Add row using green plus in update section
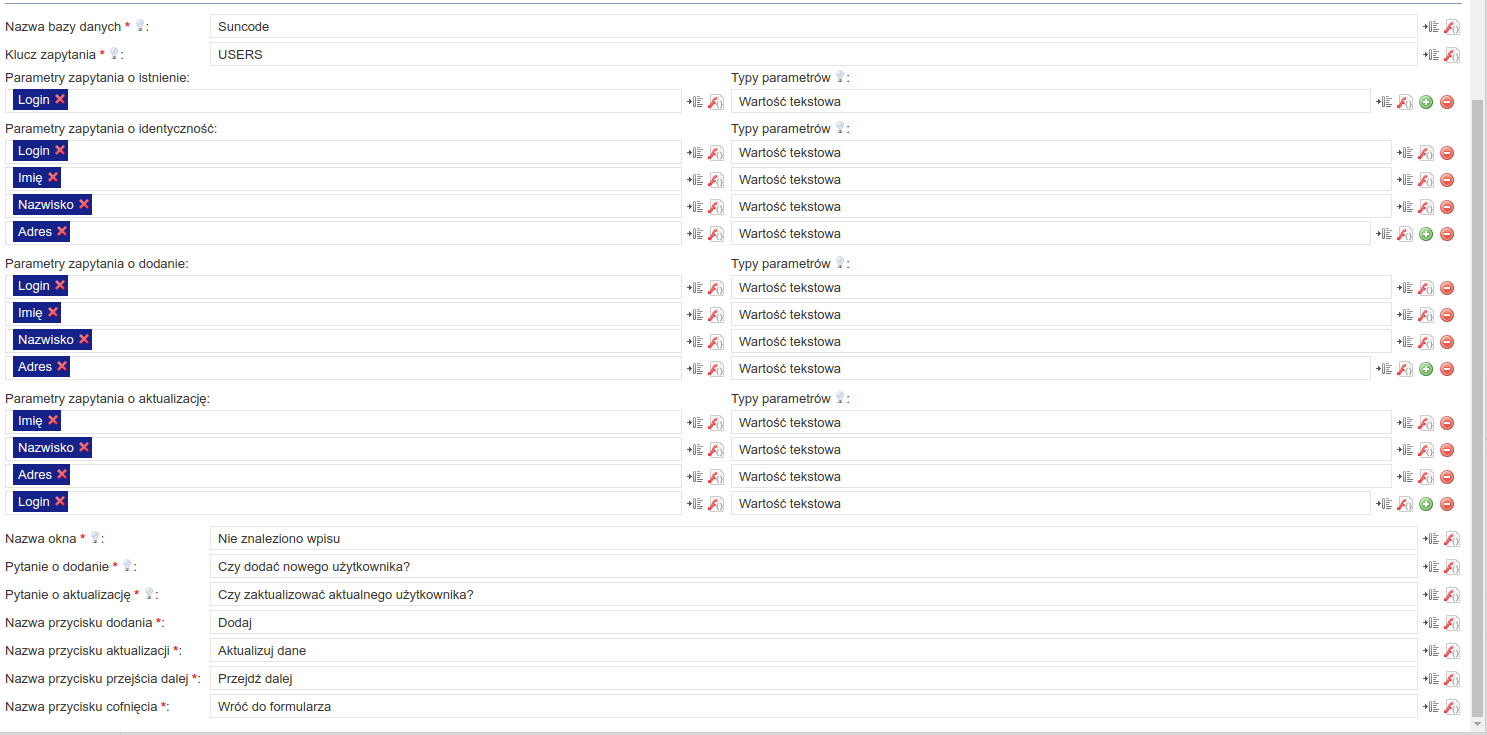 1426,504
